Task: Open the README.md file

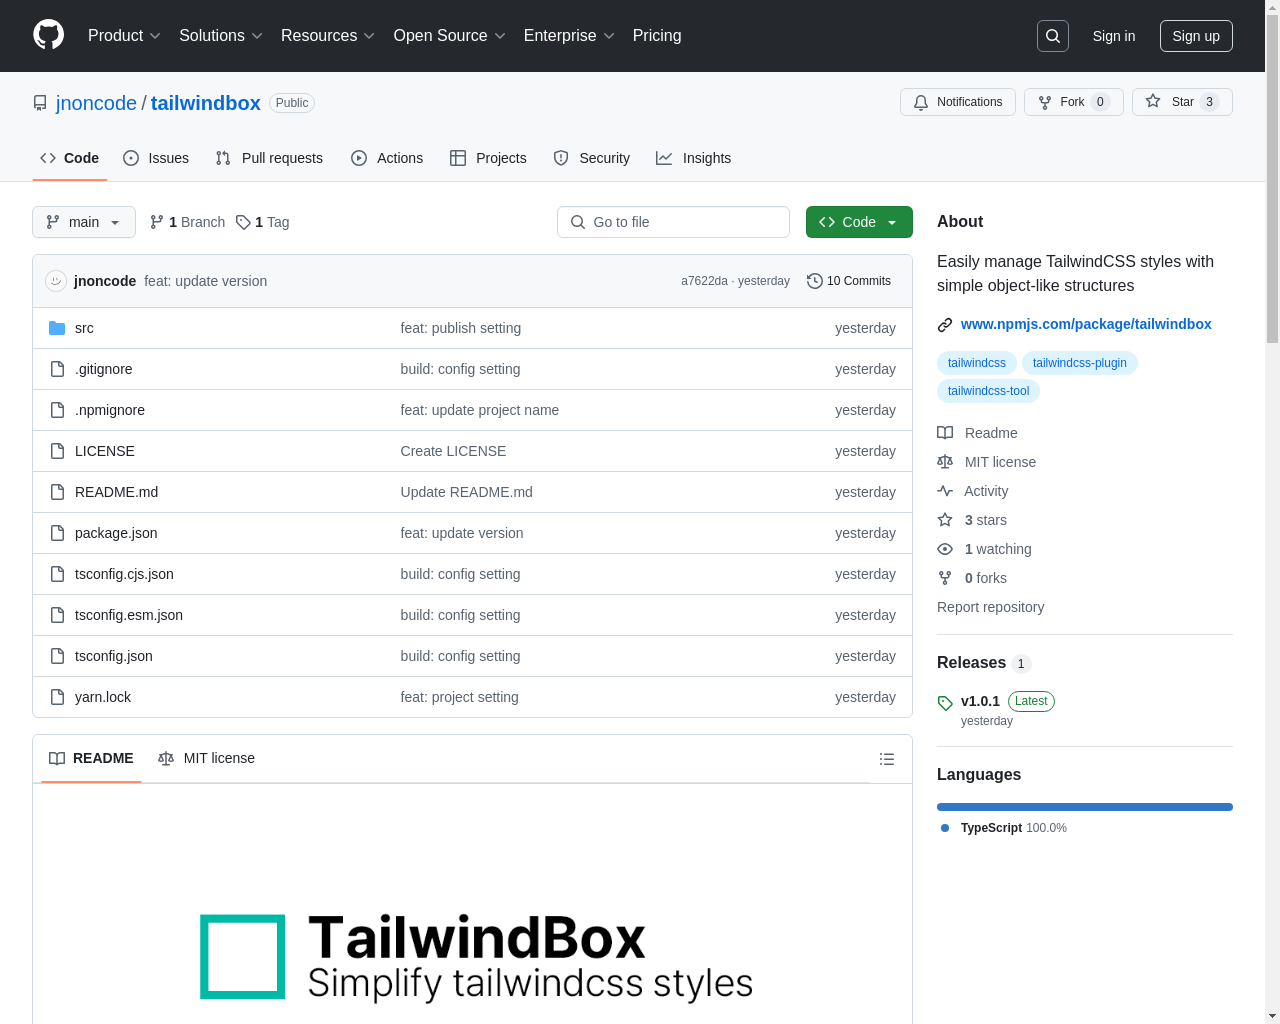Action: click(116, 492)
